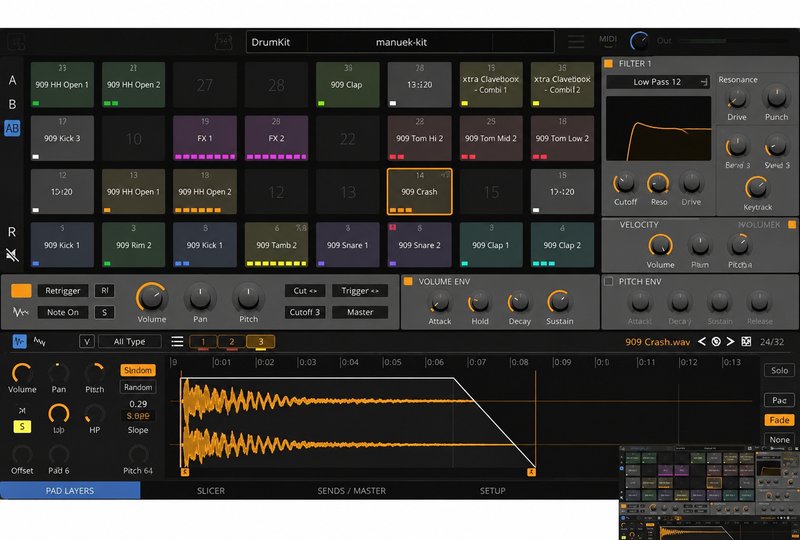Click the 909 Crash.wav sample name
This screenshot has width=800, height=540.
(x=658, y=341)
